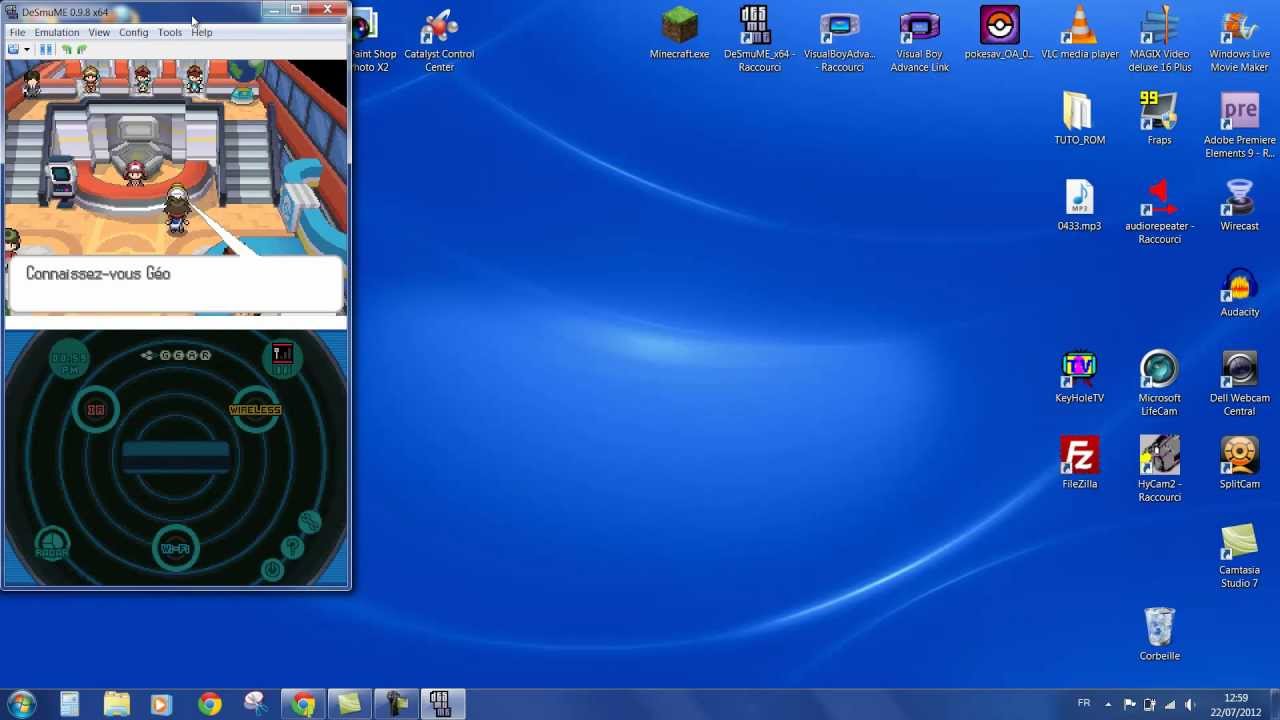
Task: Select VLC media player desktop icon
Action: coord(1080,34)
